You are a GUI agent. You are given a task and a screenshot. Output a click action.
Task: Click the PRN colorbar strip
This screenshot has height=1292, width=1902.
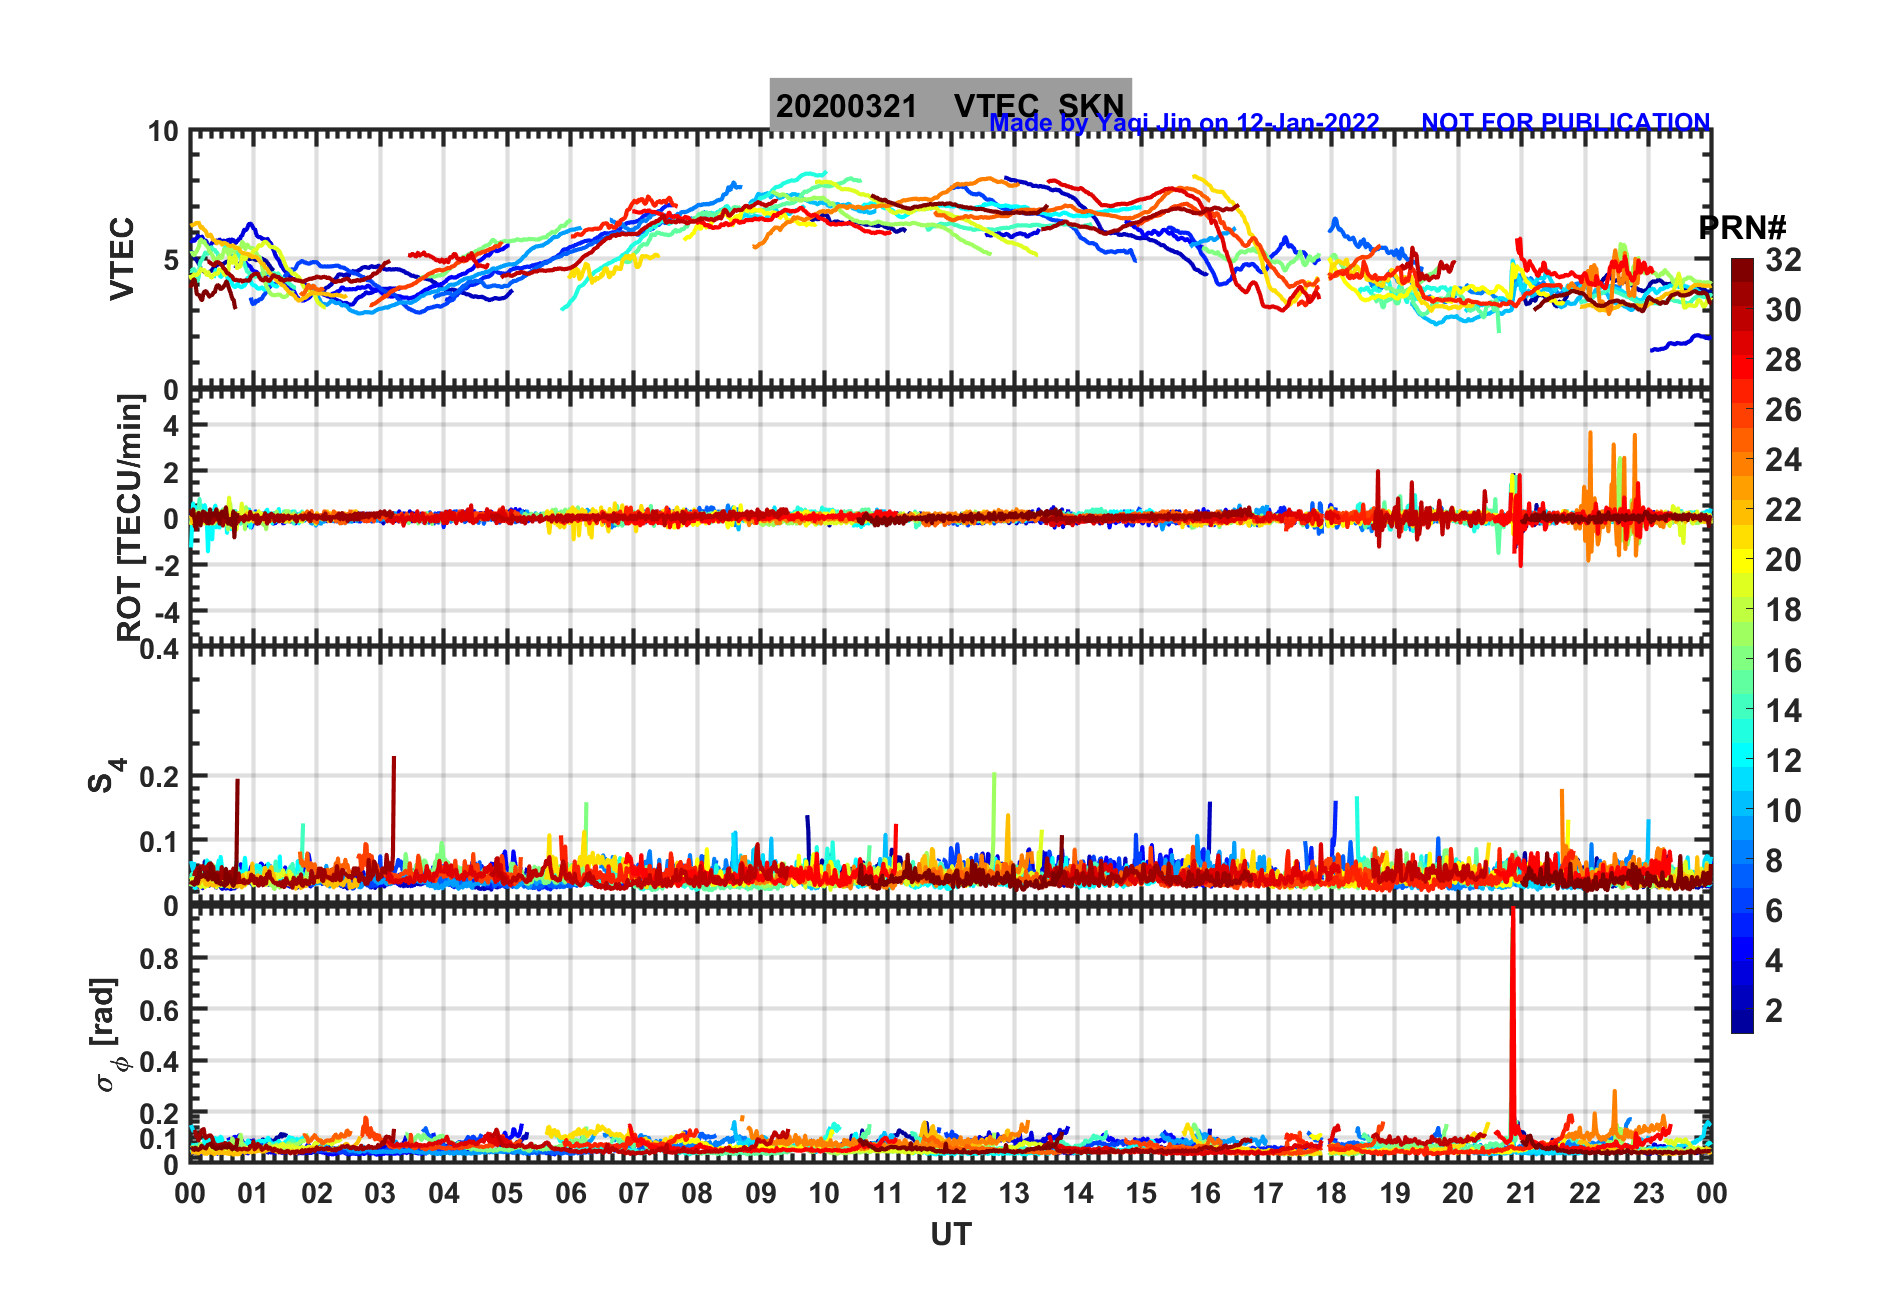[1742, 646]
